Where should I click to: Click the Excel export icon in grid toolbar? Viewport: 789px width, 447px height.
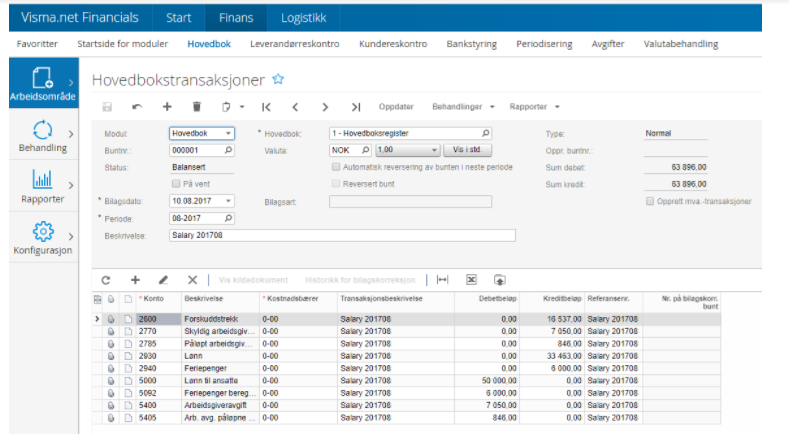pyautogui.click(x=471, y=280)
